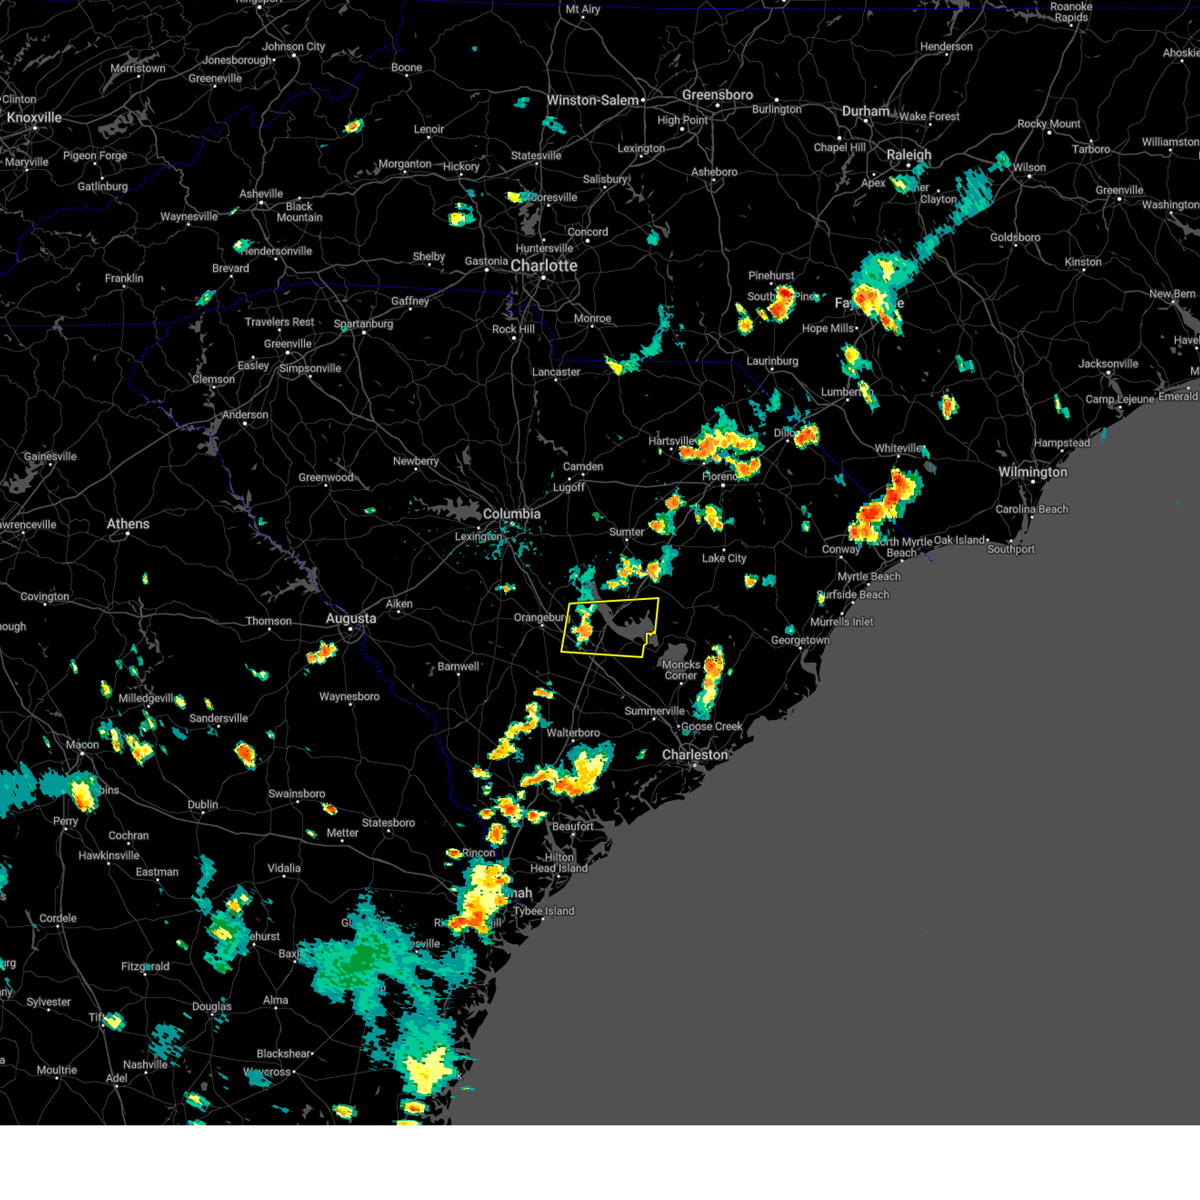Screen dimensions: 1200x1200
Task: Select the Surfside Beach label
Action: point(853,594)
